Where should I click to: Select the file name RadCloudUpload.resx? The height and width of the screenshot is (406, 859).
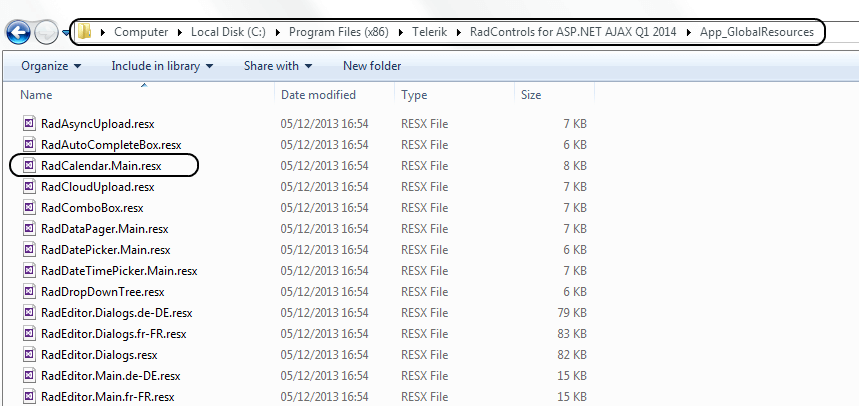pyautogui.click(x=98, y=187)
